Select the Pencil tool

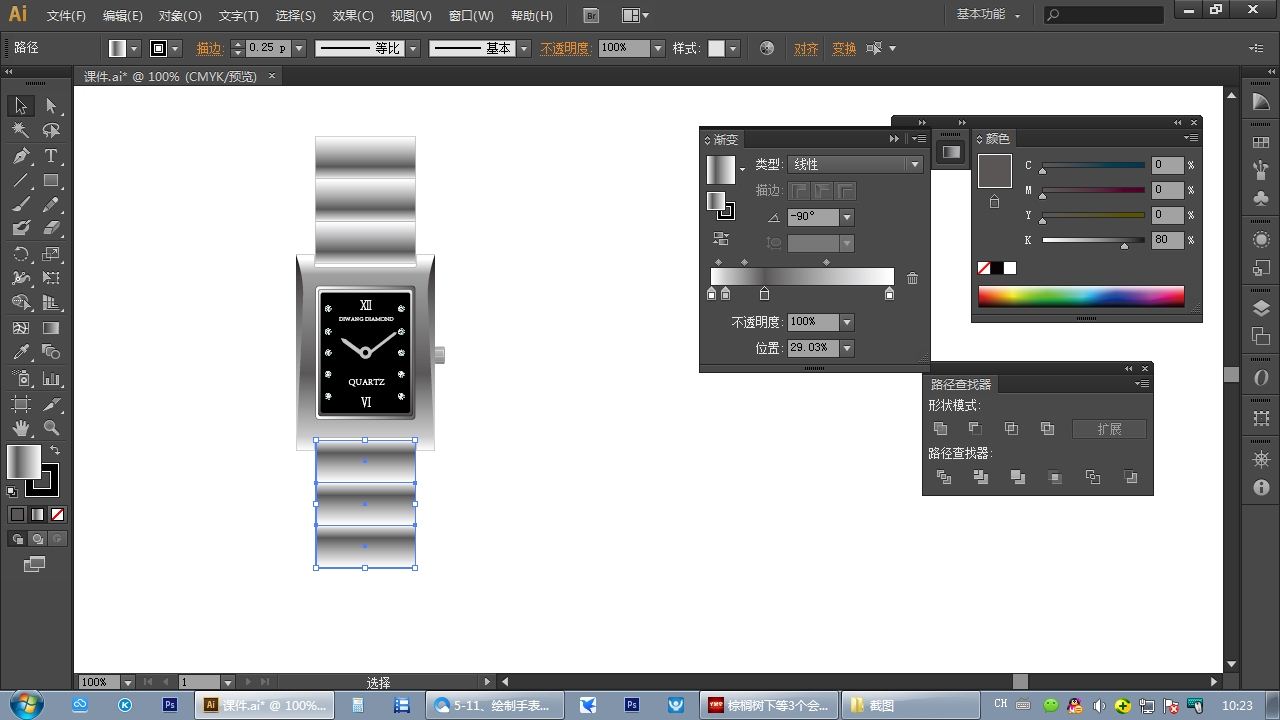(x=51, y=205)
